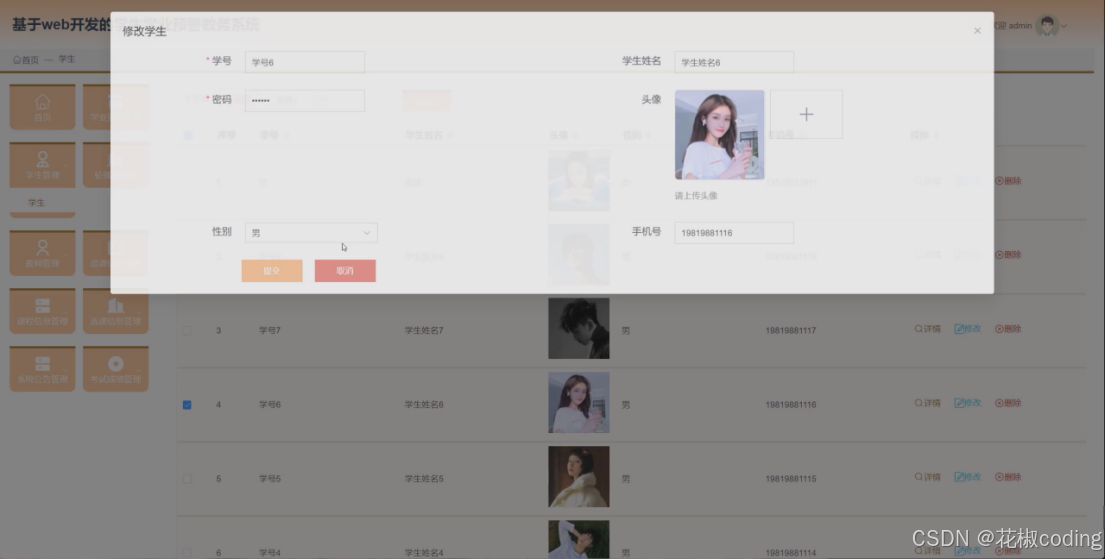Toggle the select-all checkbox in table header
The width and height of the screenshot is (1106, 559).
pyautogui.click(x=188, y=135)
